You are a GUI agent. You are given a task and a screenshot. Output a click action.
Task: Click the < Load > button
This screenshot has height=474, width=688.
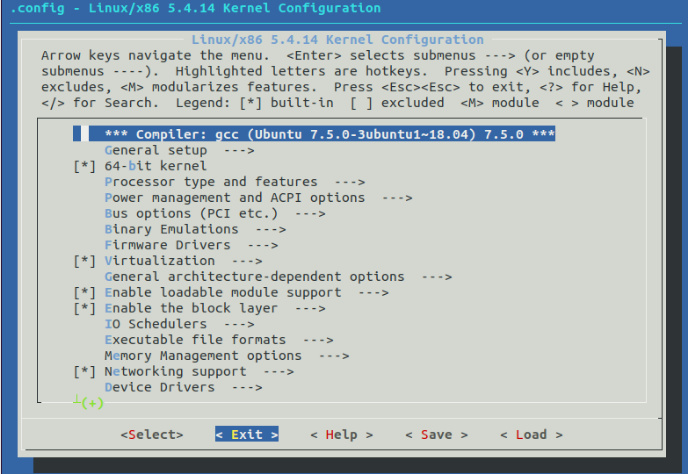click(x=531, y=434)
